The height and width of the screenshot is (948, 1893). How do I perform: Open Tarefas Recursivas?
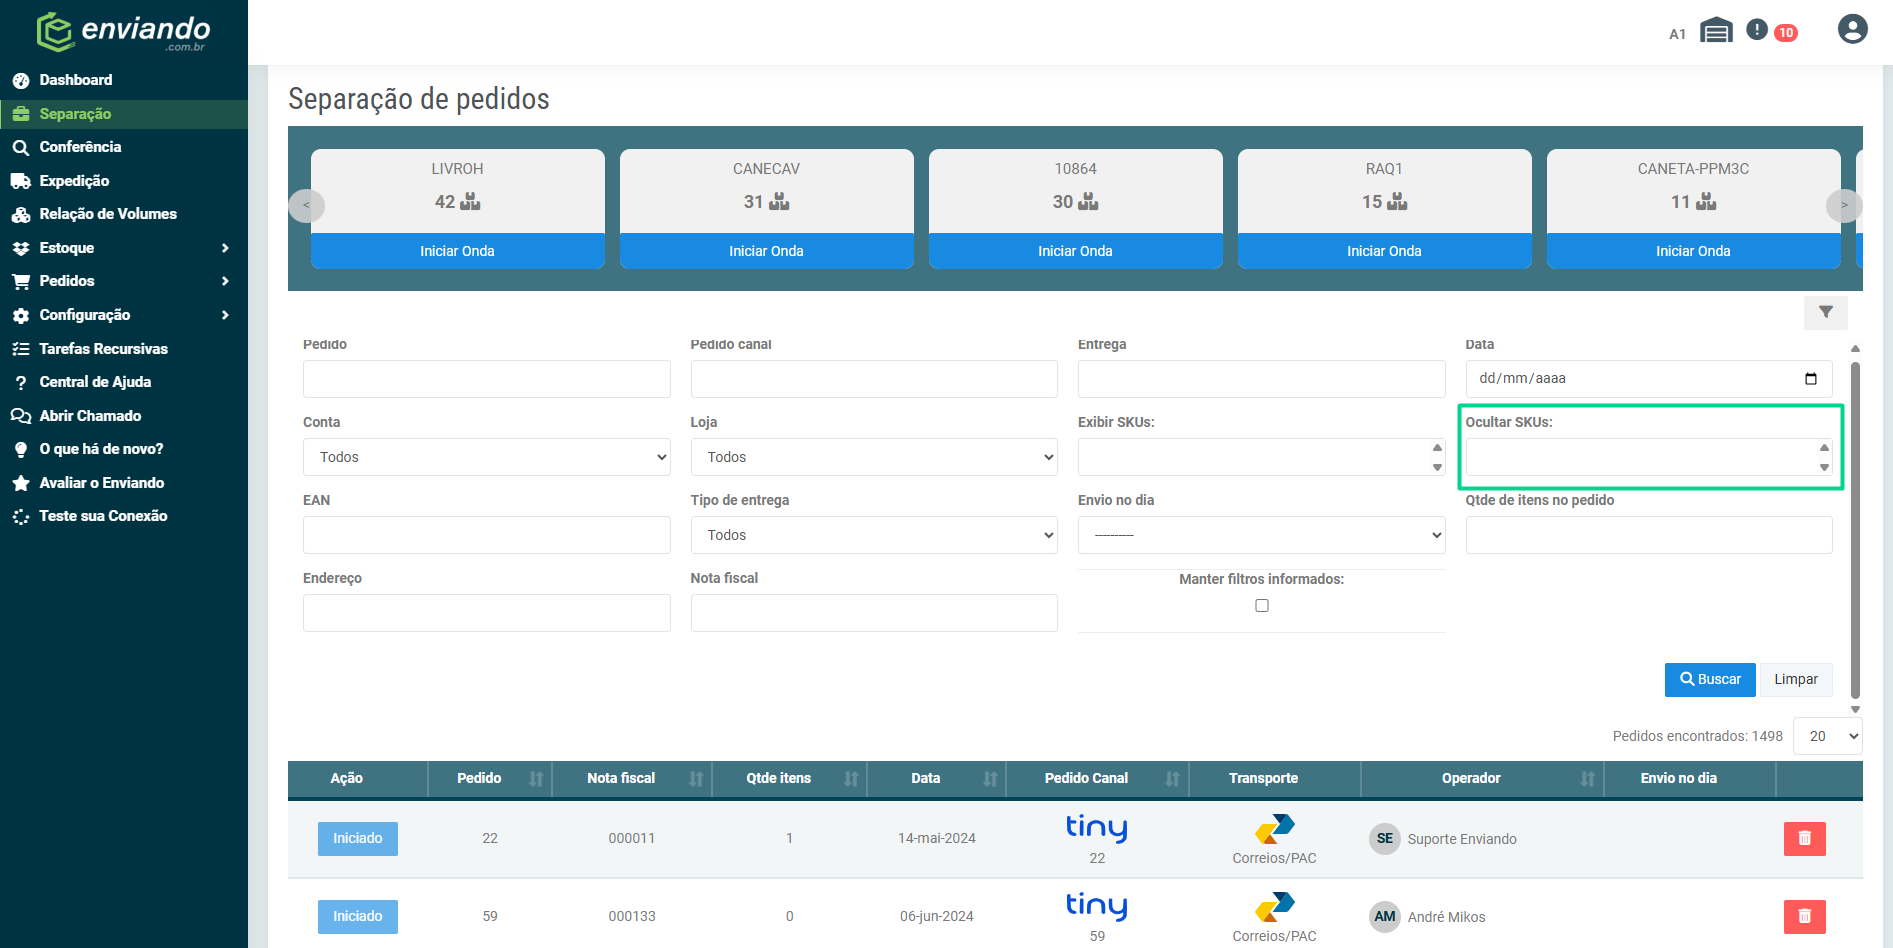[x=103, y=349]
